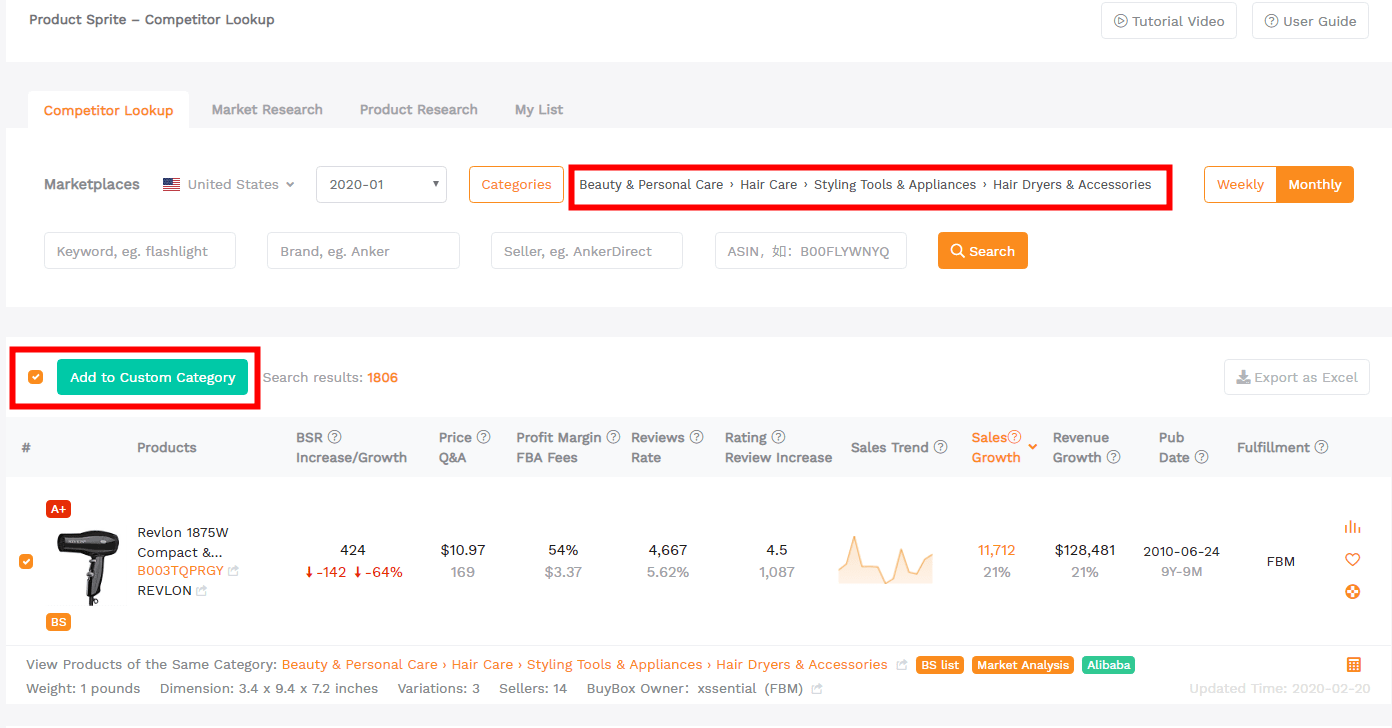Open the calculator icon at the bottom right
Viewport: 1392px width, 728px height.
pyautogui.click(x=1354, y=664)
